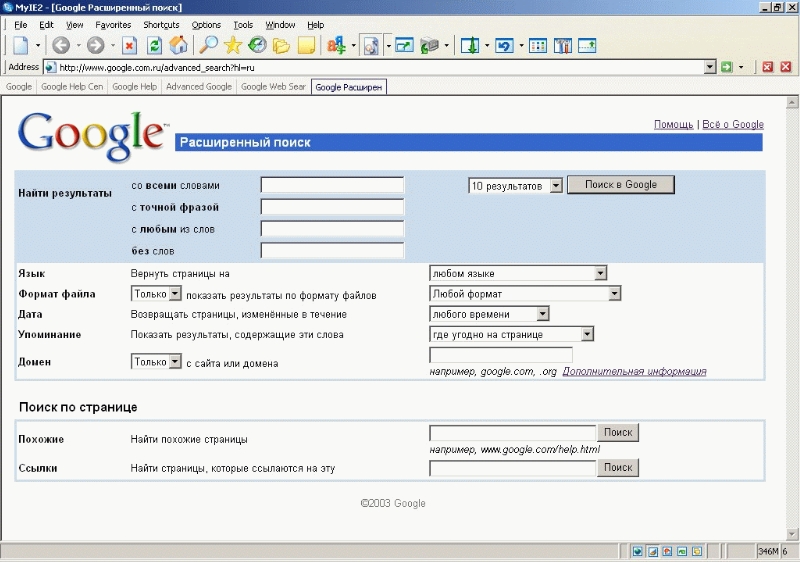Click the page scrollbar down arrow
Image resolution: width=800 pixels, height=562 pixels.
click(792, 534)
